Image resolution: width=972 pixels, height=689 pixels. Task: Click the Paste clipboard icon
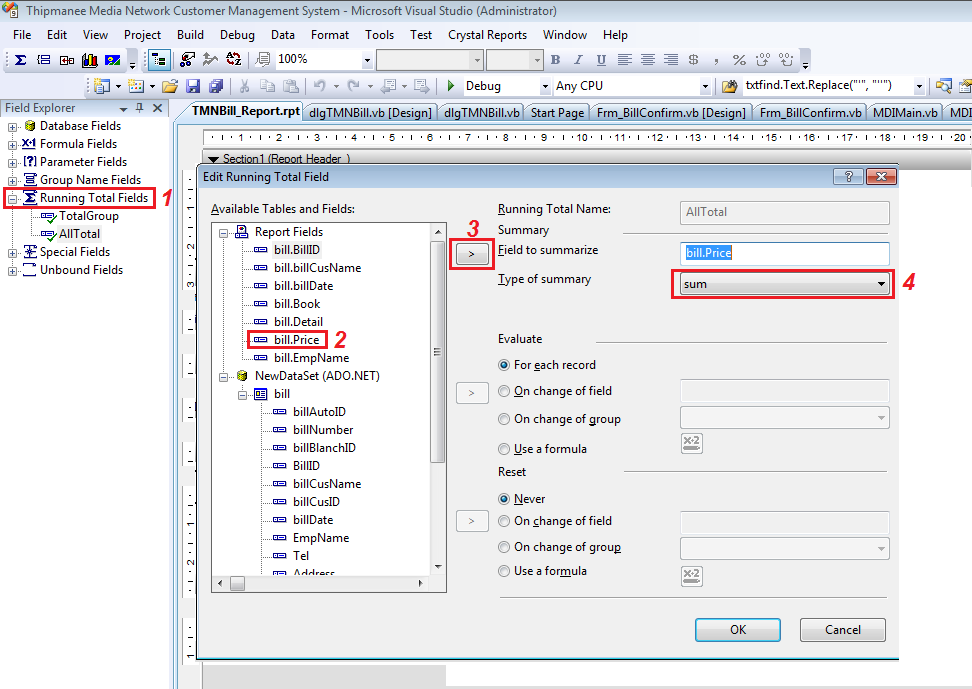290,86
